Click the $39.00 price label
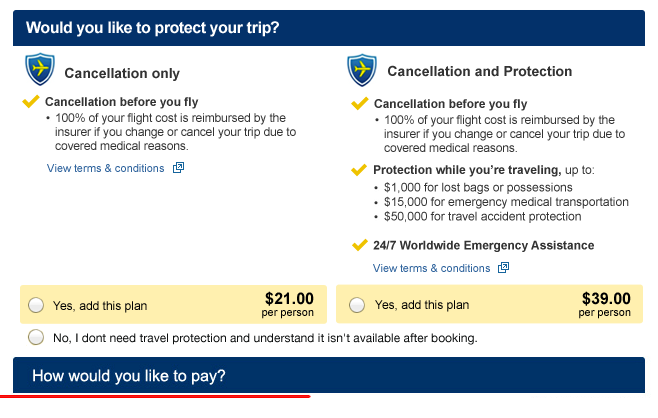This screenshot has width=658, height=418. [x=606, y=298]
